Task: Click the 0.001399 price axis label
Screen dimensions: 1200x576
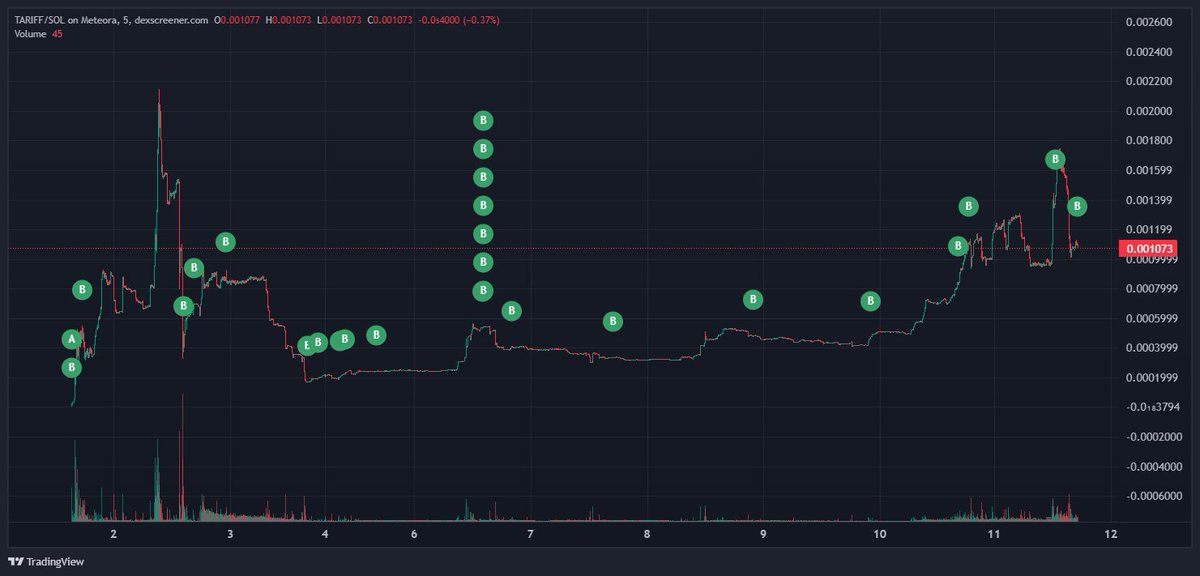Action: (1148, 201)
